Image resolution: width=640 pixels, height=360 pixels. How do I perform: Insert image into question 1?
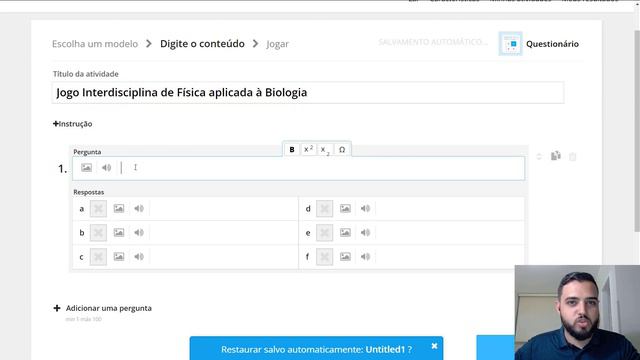click(86, 167)
